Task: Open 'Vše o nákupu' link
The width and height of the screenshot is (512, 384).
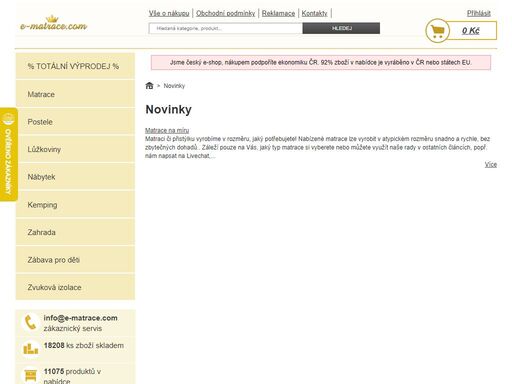Action: coord(169,13)
